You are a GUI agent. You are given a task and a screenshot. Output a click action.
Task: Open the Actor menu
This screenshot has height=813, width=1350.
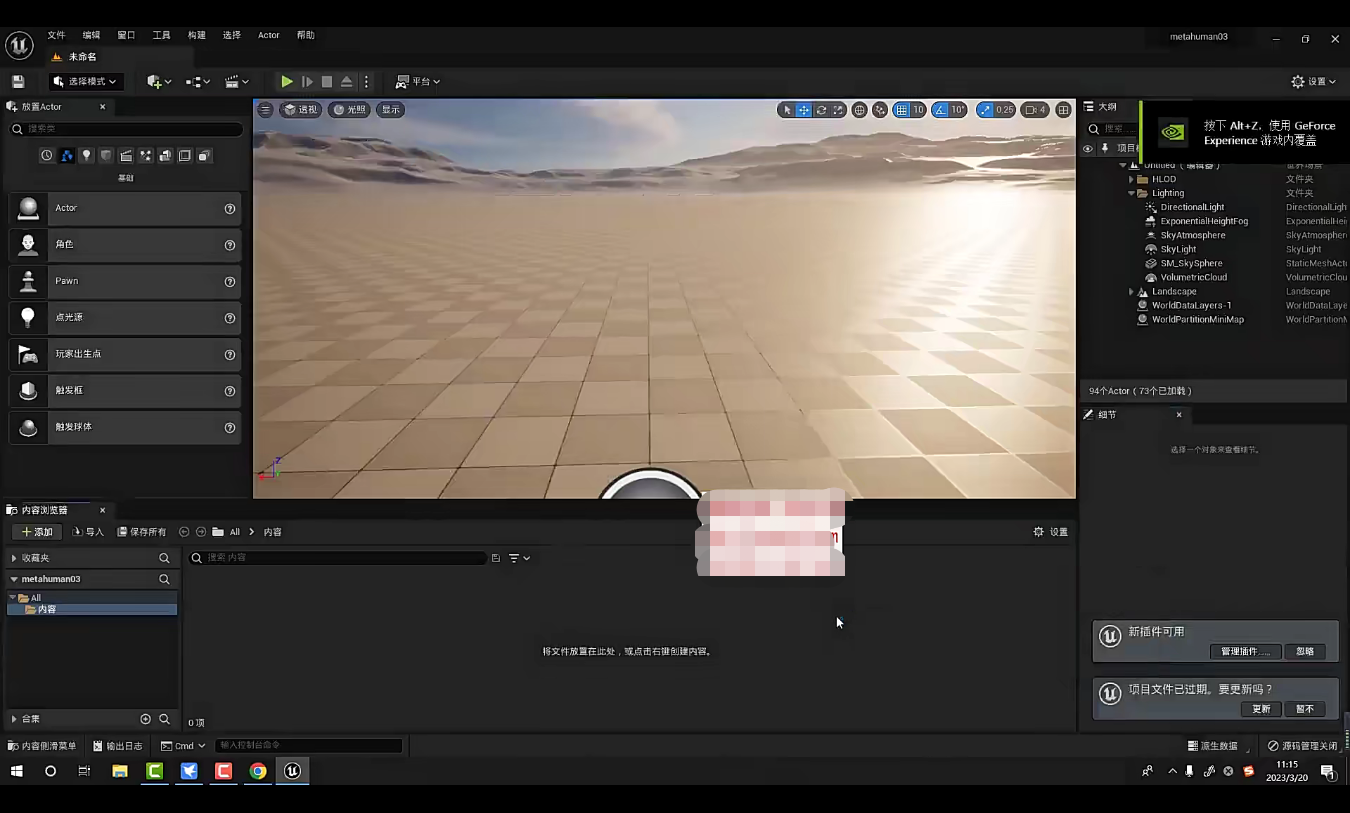click(269, 35)
